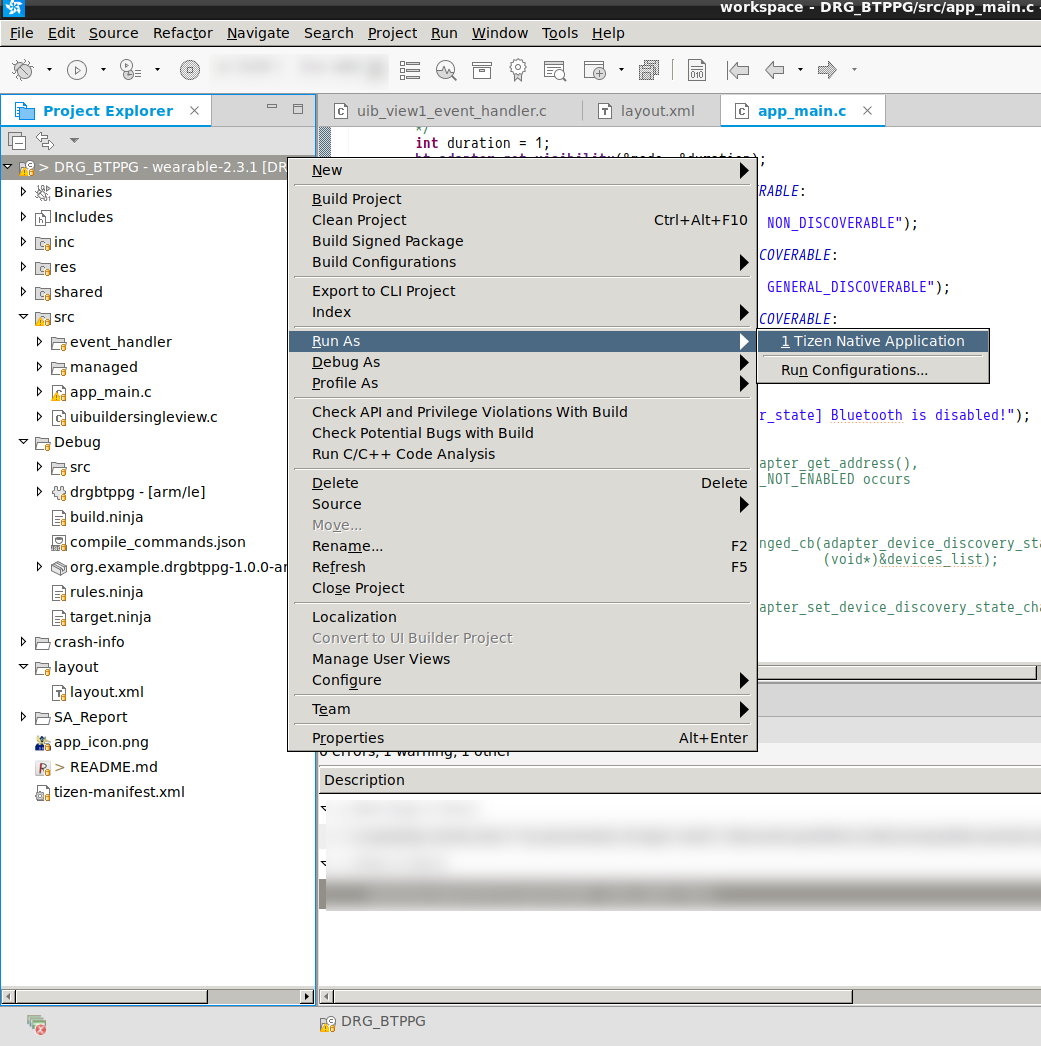
Task: Select Properties in the context menu
Action: pyautogui.click(x=522, y=738)
